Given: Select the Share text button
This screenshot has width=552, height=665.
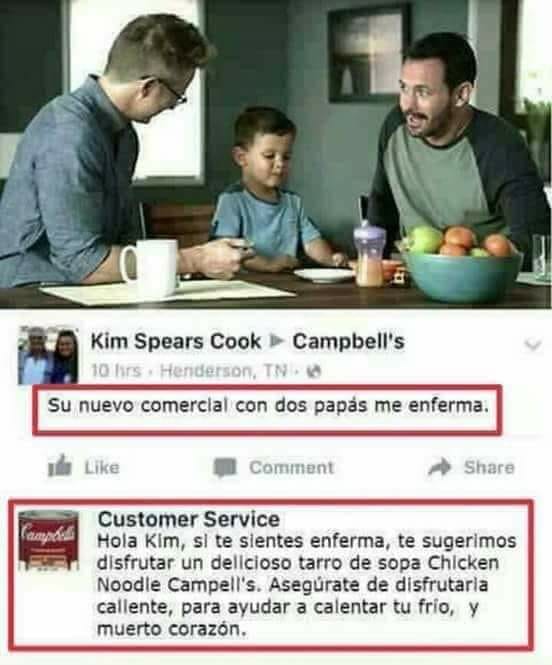Looking at the screenshot, I should 489,467.
